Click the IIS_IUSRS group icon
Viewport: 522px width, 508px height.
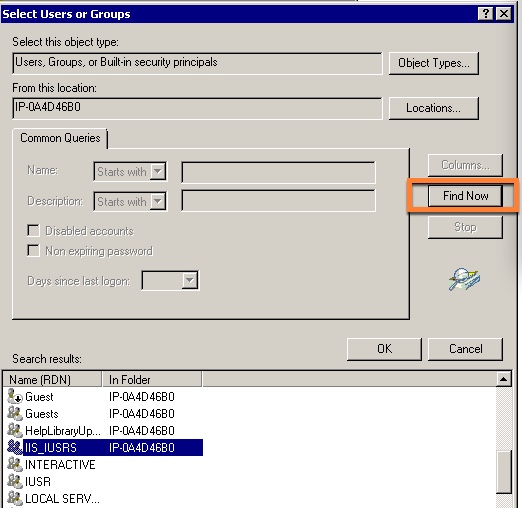coord(15,447)
